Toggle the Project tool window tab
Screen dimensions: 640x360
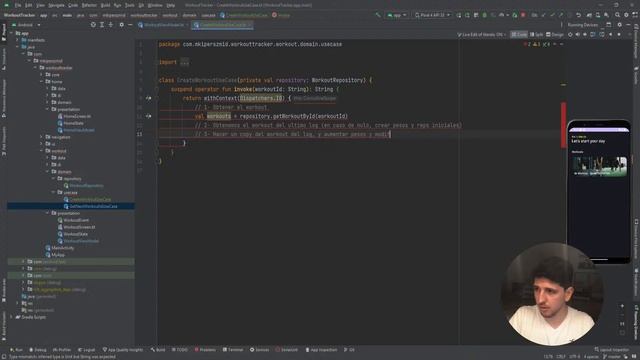pos(4,32)
